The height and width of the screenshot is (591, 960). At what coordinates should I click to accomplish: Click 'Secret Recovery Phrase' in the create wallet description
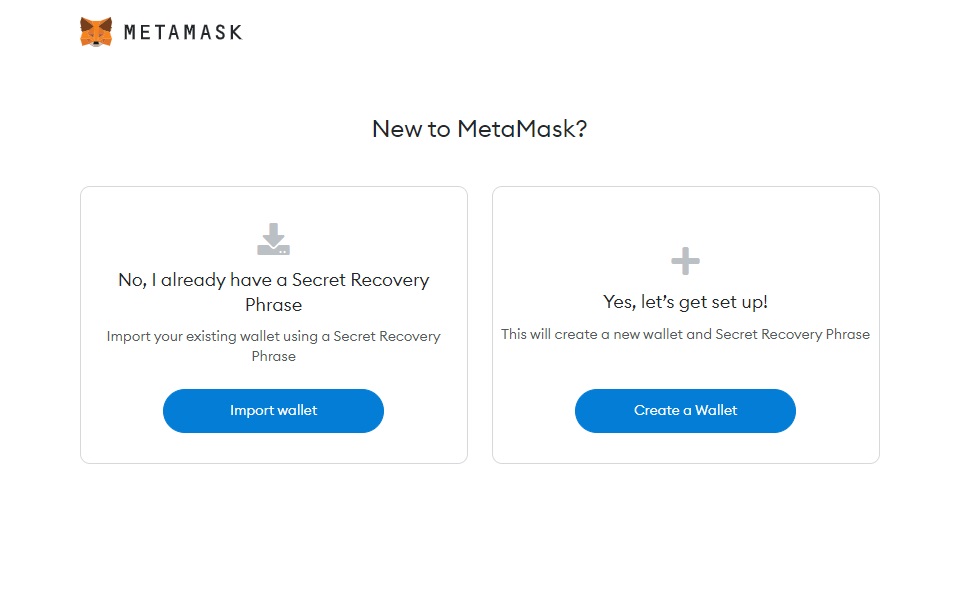tap(792, 334)
